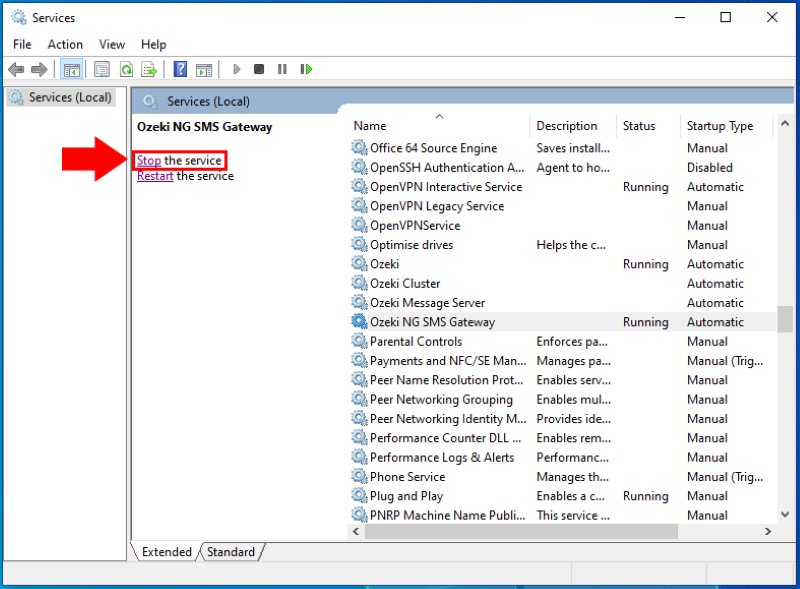Open the Properties toolbar icon
Image resolution: width=800 pixels, height=589 pixels.
point(101,69)
